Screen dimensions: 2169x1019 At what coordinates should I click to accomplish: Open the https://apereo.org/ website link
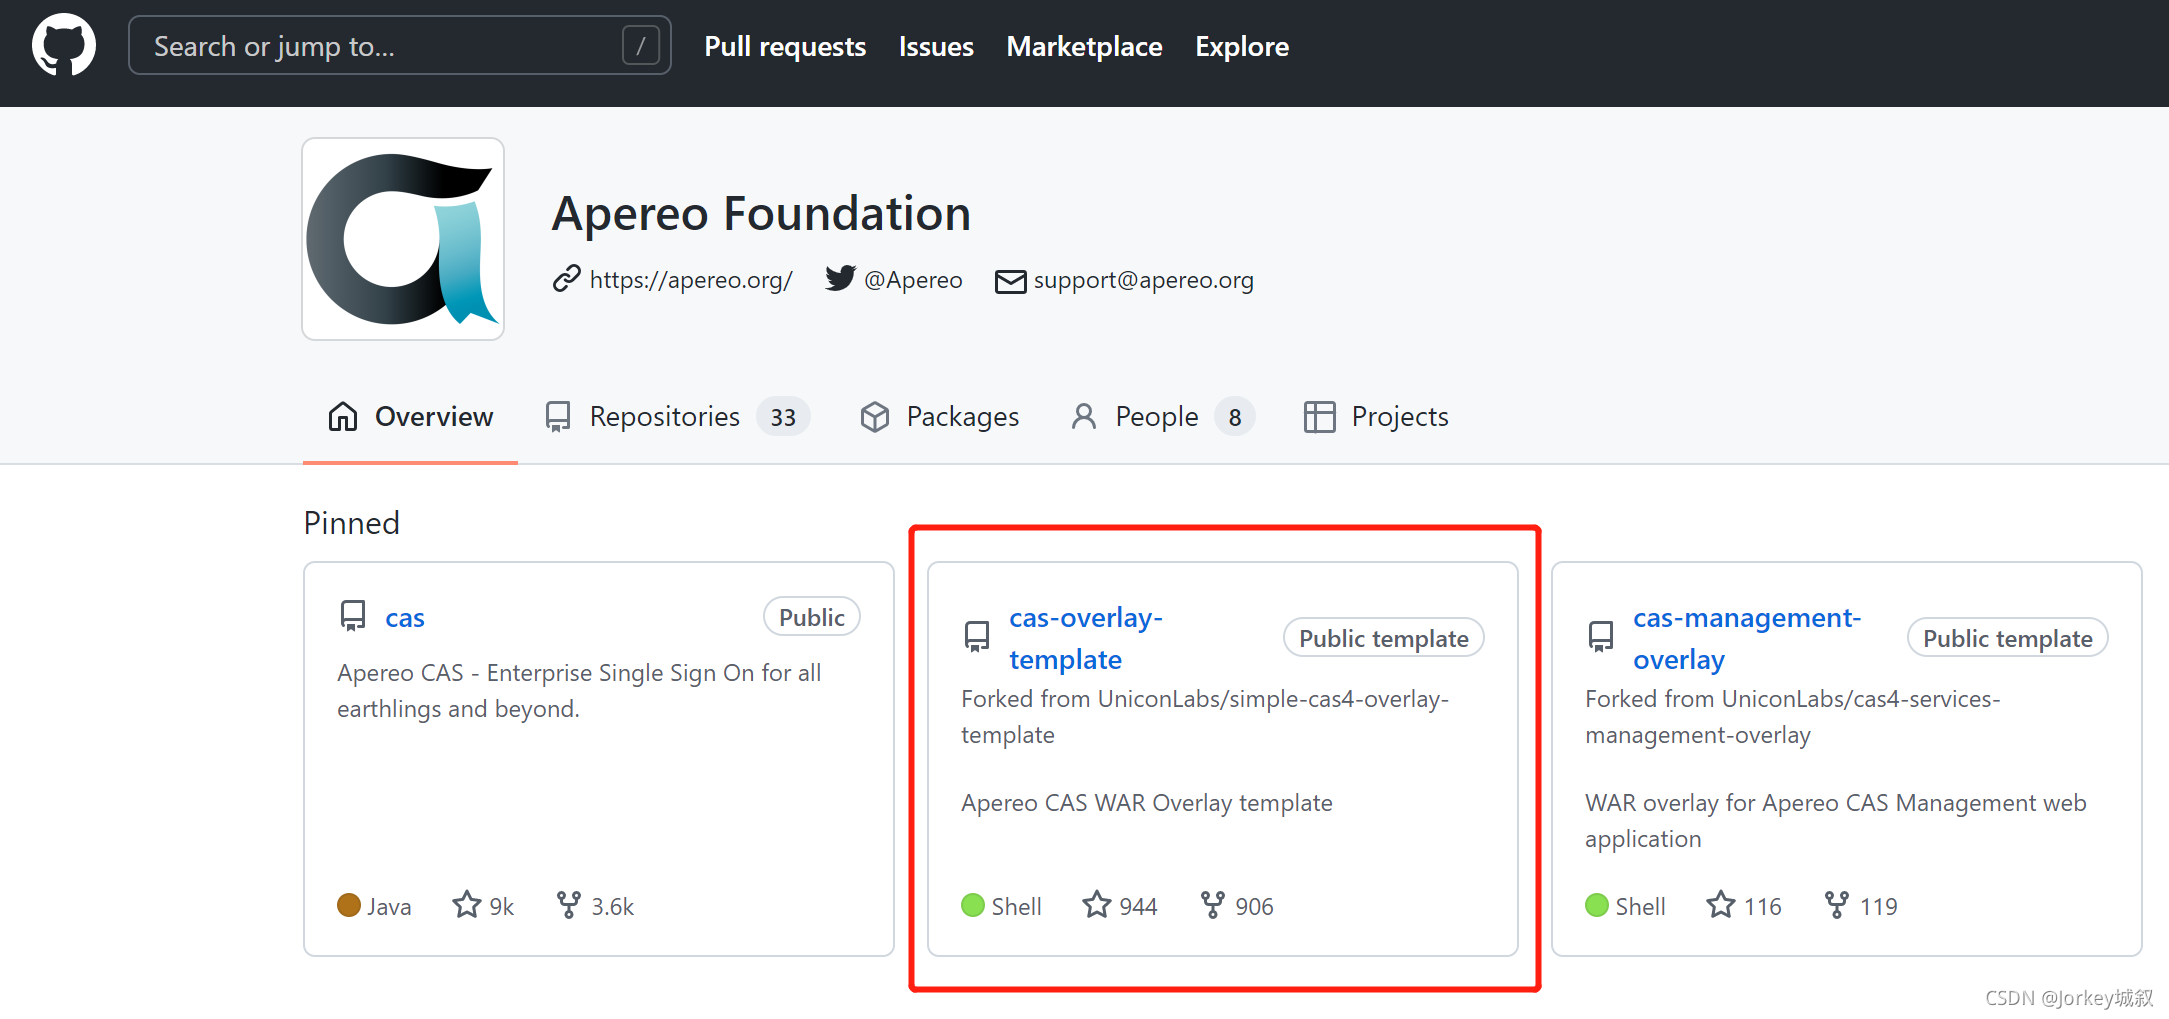click(691, 280)
